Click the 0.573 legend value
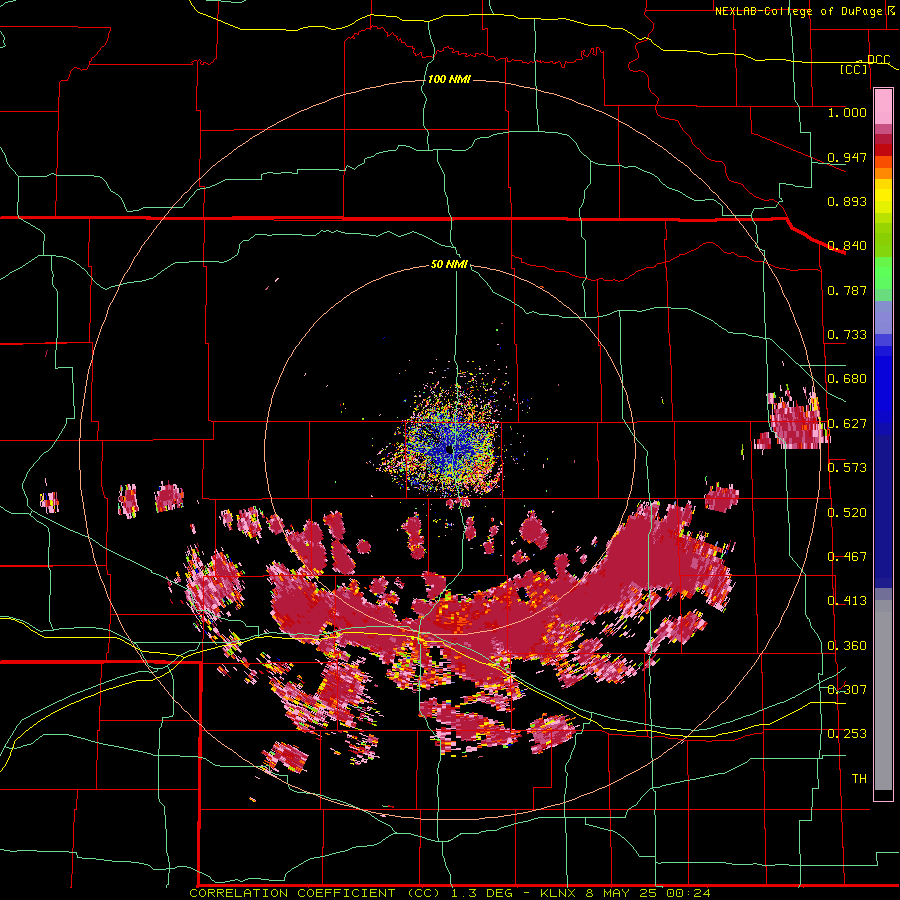 847,468
